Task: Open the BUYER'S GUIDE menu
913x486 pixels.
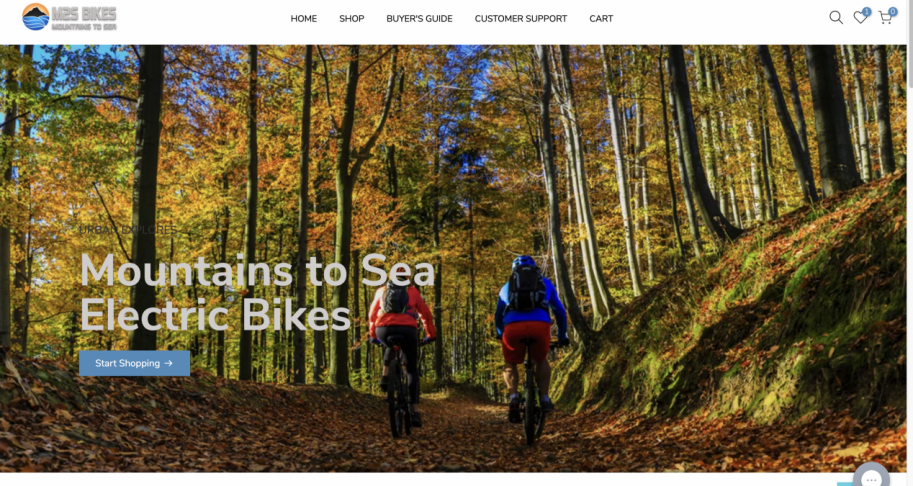Action: click(419, 19)
